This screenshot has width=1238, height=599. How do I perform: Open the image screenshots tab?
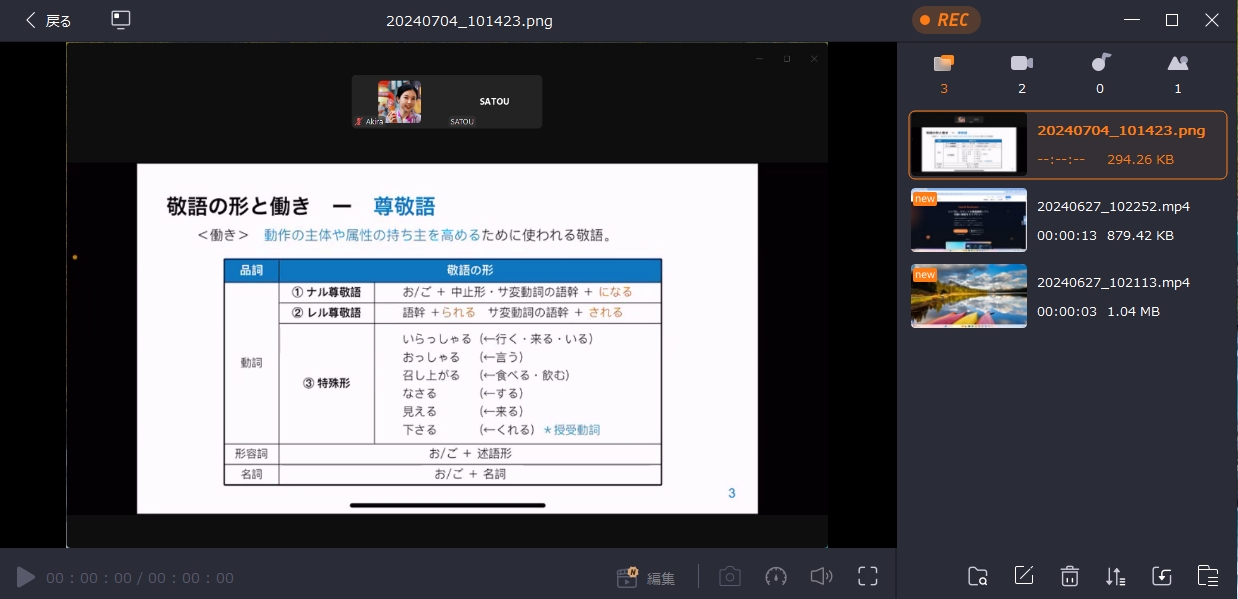tap(1178, 64)
